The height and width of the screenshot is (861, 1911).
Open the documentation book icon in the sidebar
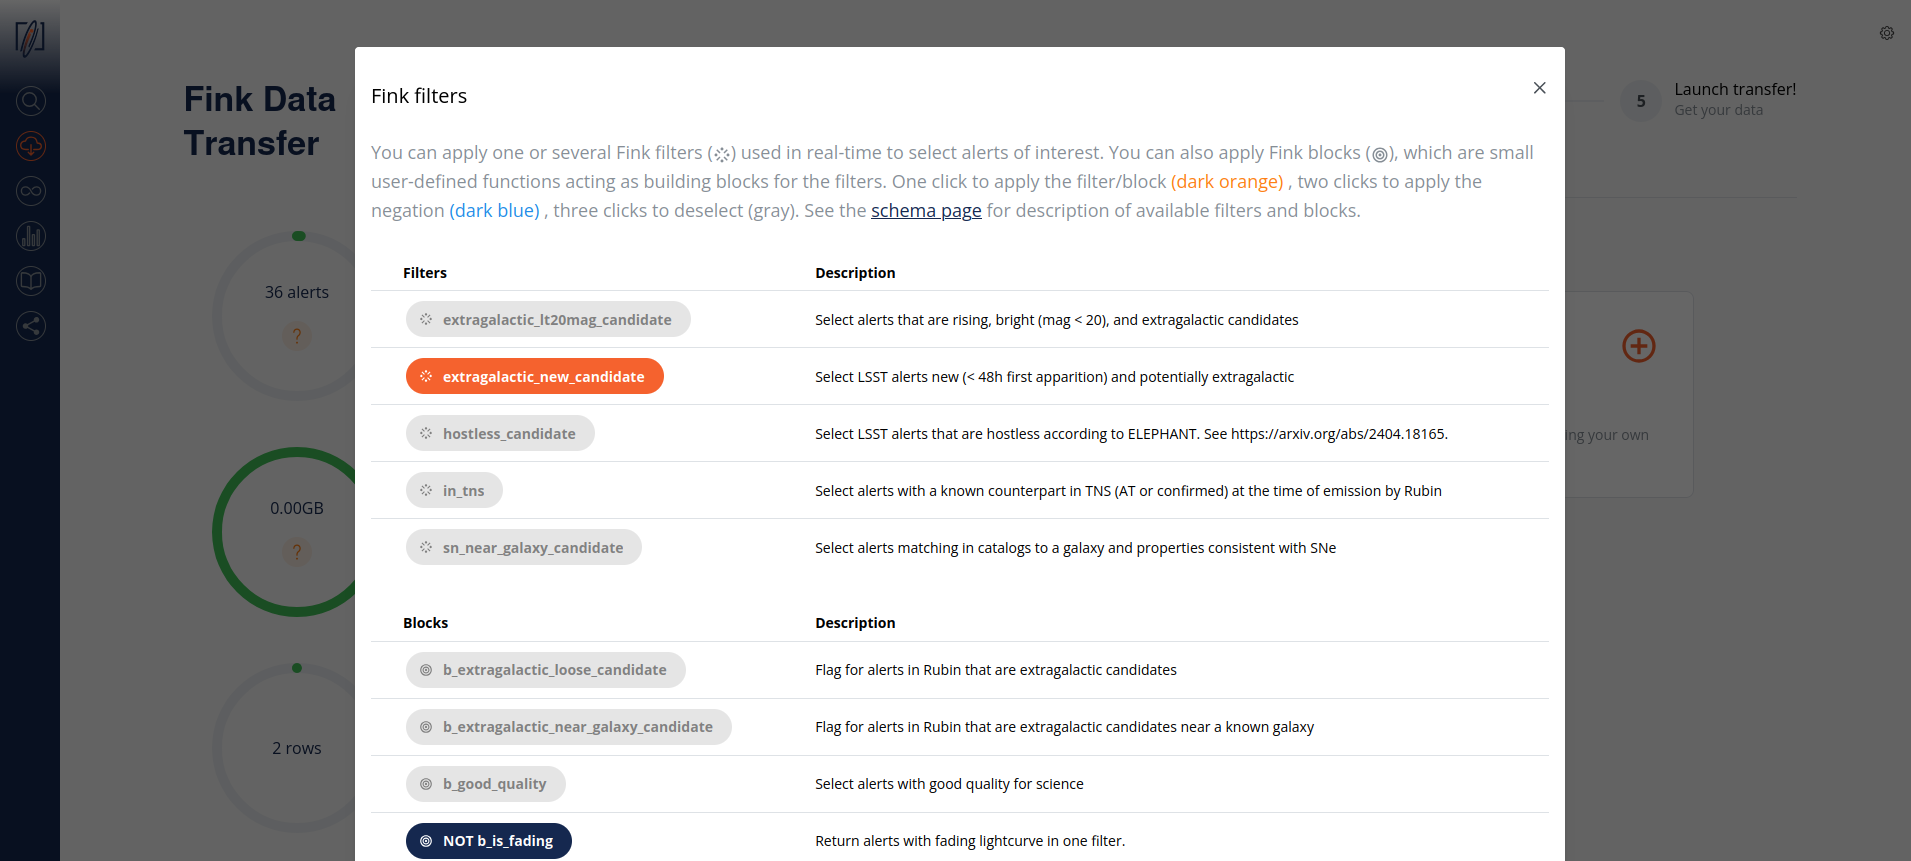tap(31, 281)
